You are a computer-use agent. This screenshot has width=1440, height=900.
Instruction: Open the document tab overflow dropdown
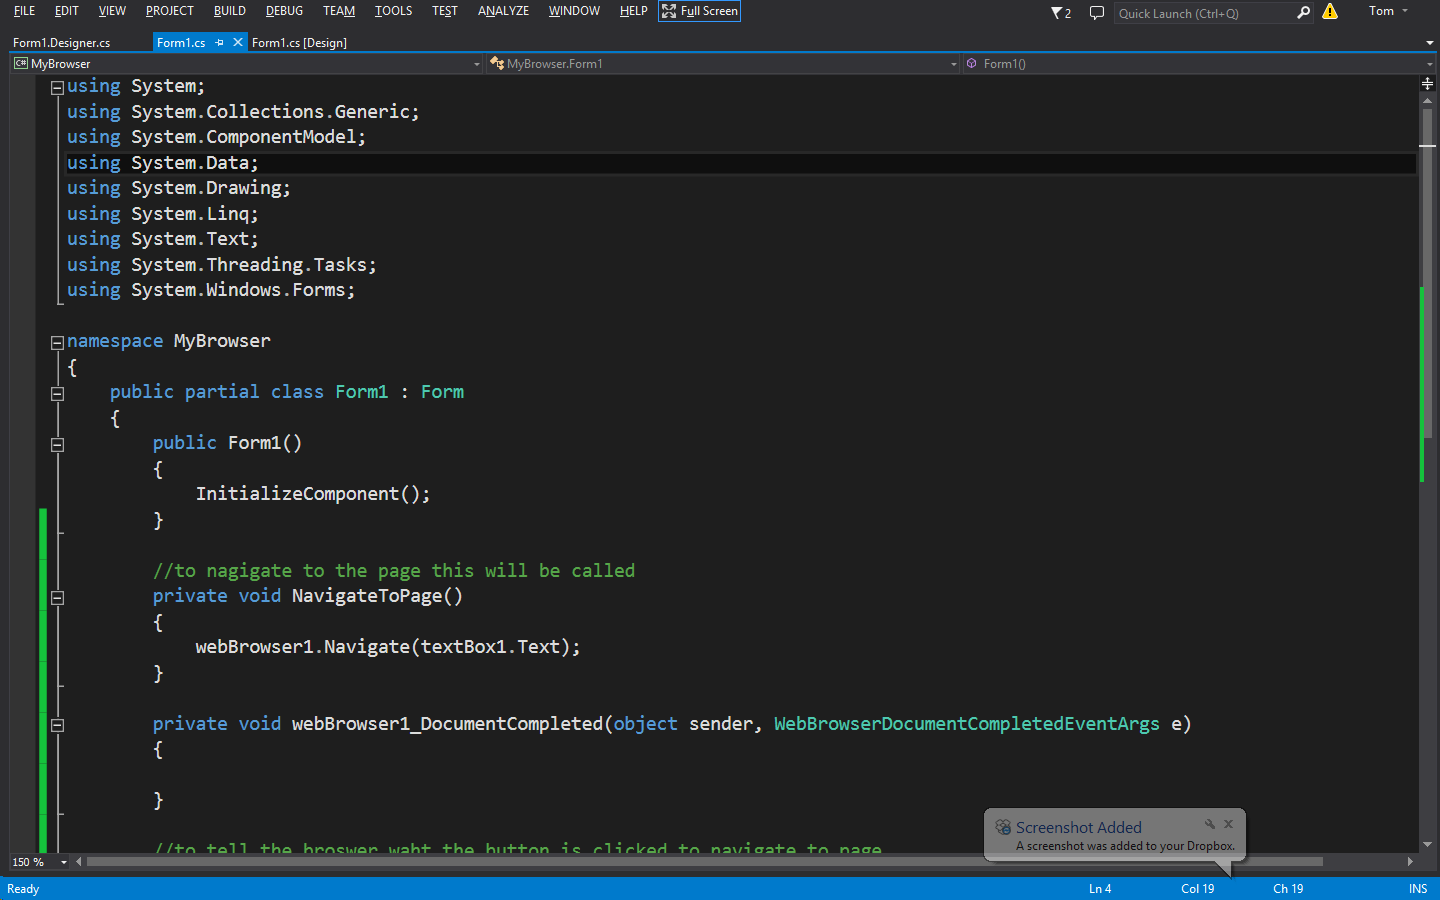tap(1429, 43)
